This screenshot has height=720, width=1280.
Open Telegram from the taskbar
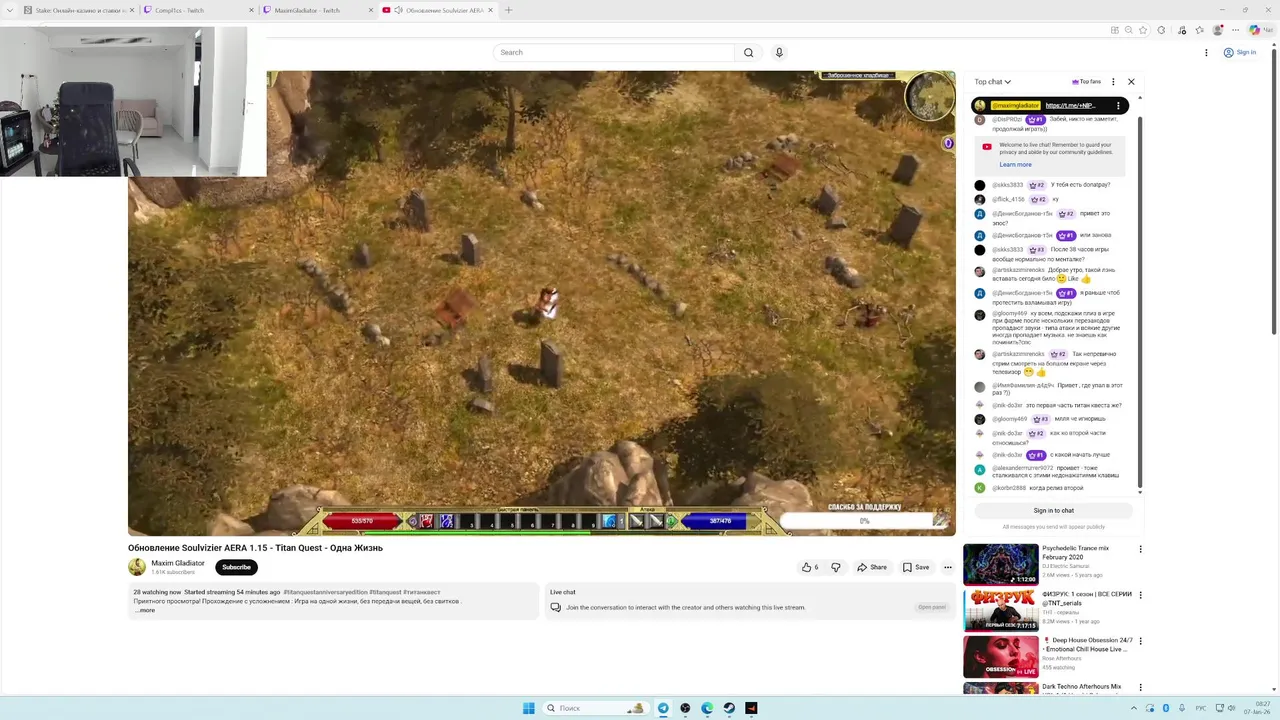pos(663,708)
